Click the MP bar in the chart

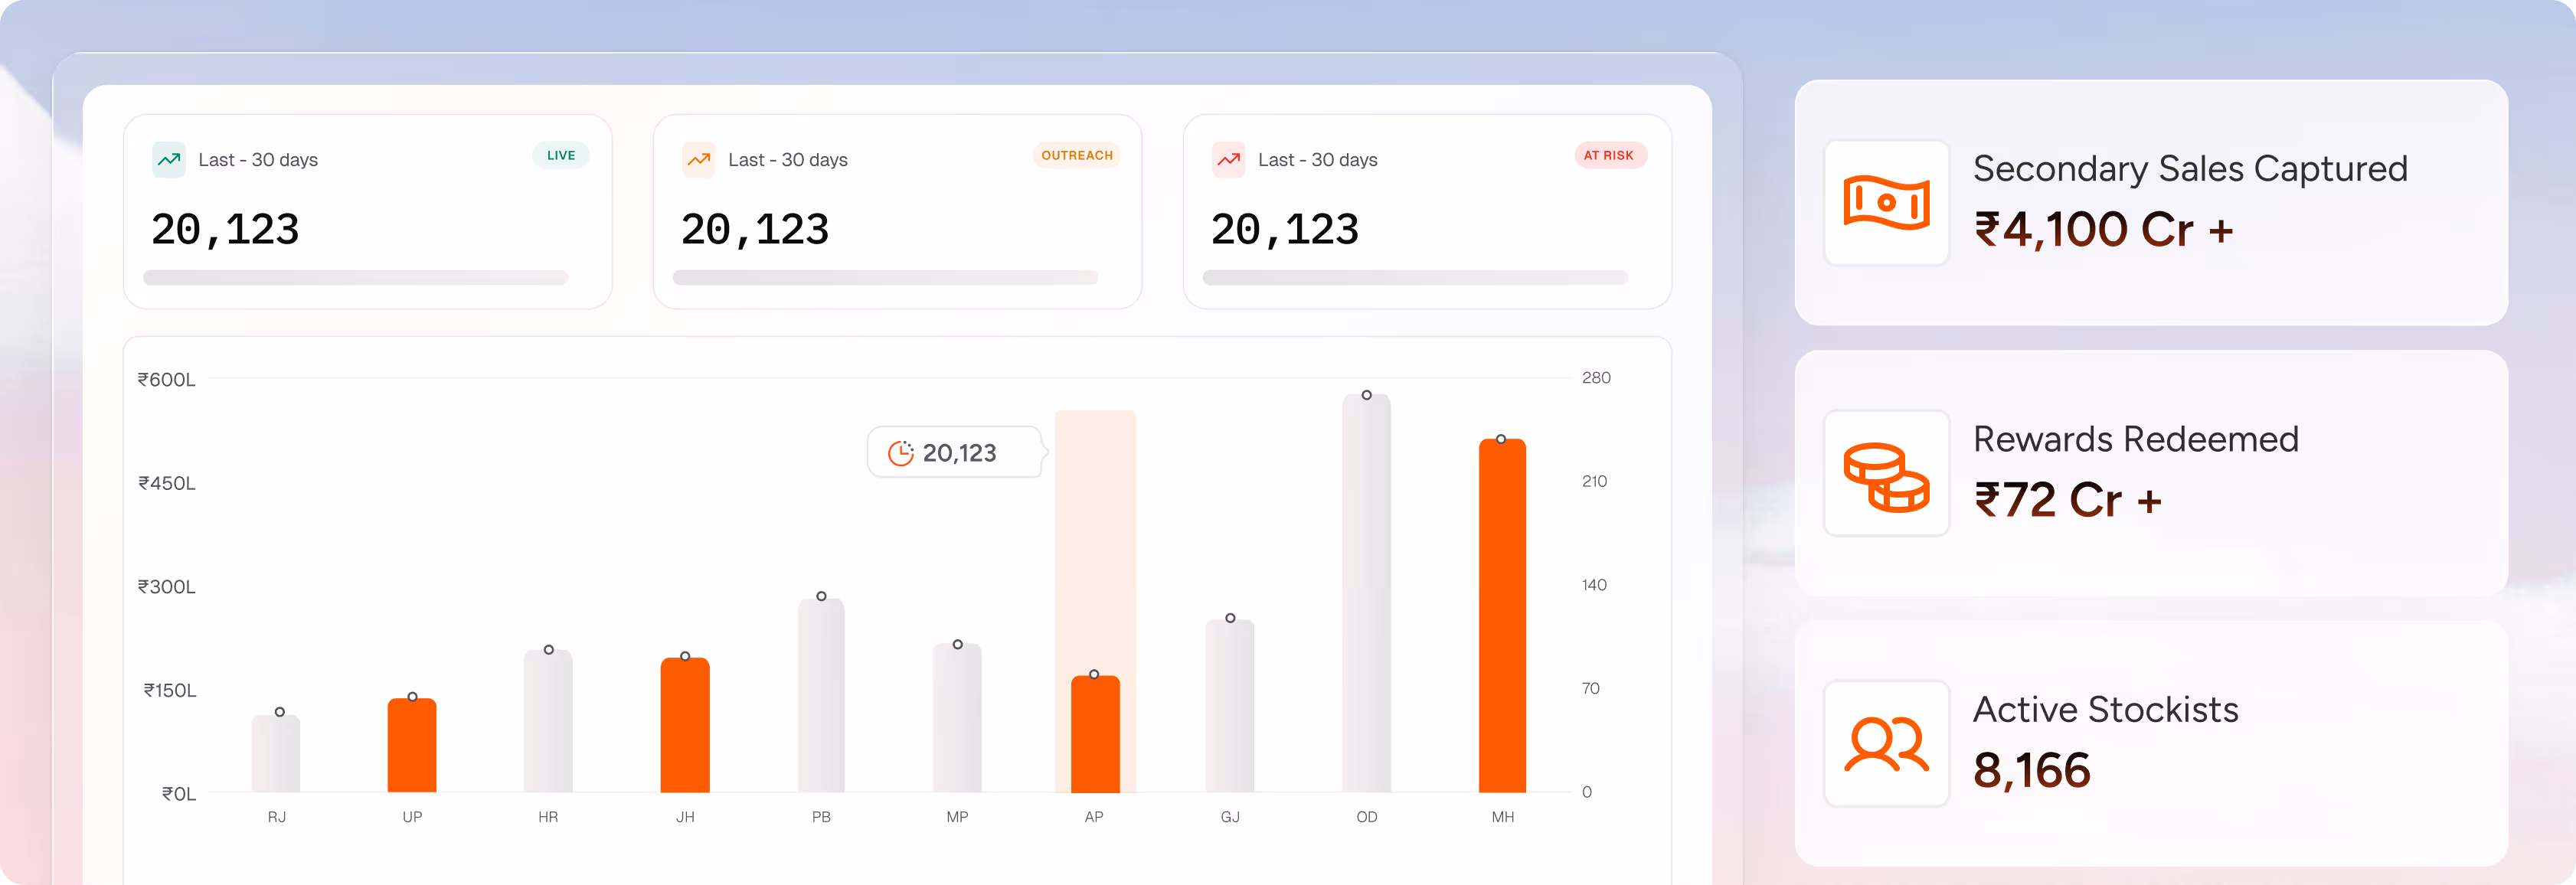coord(957,718)
